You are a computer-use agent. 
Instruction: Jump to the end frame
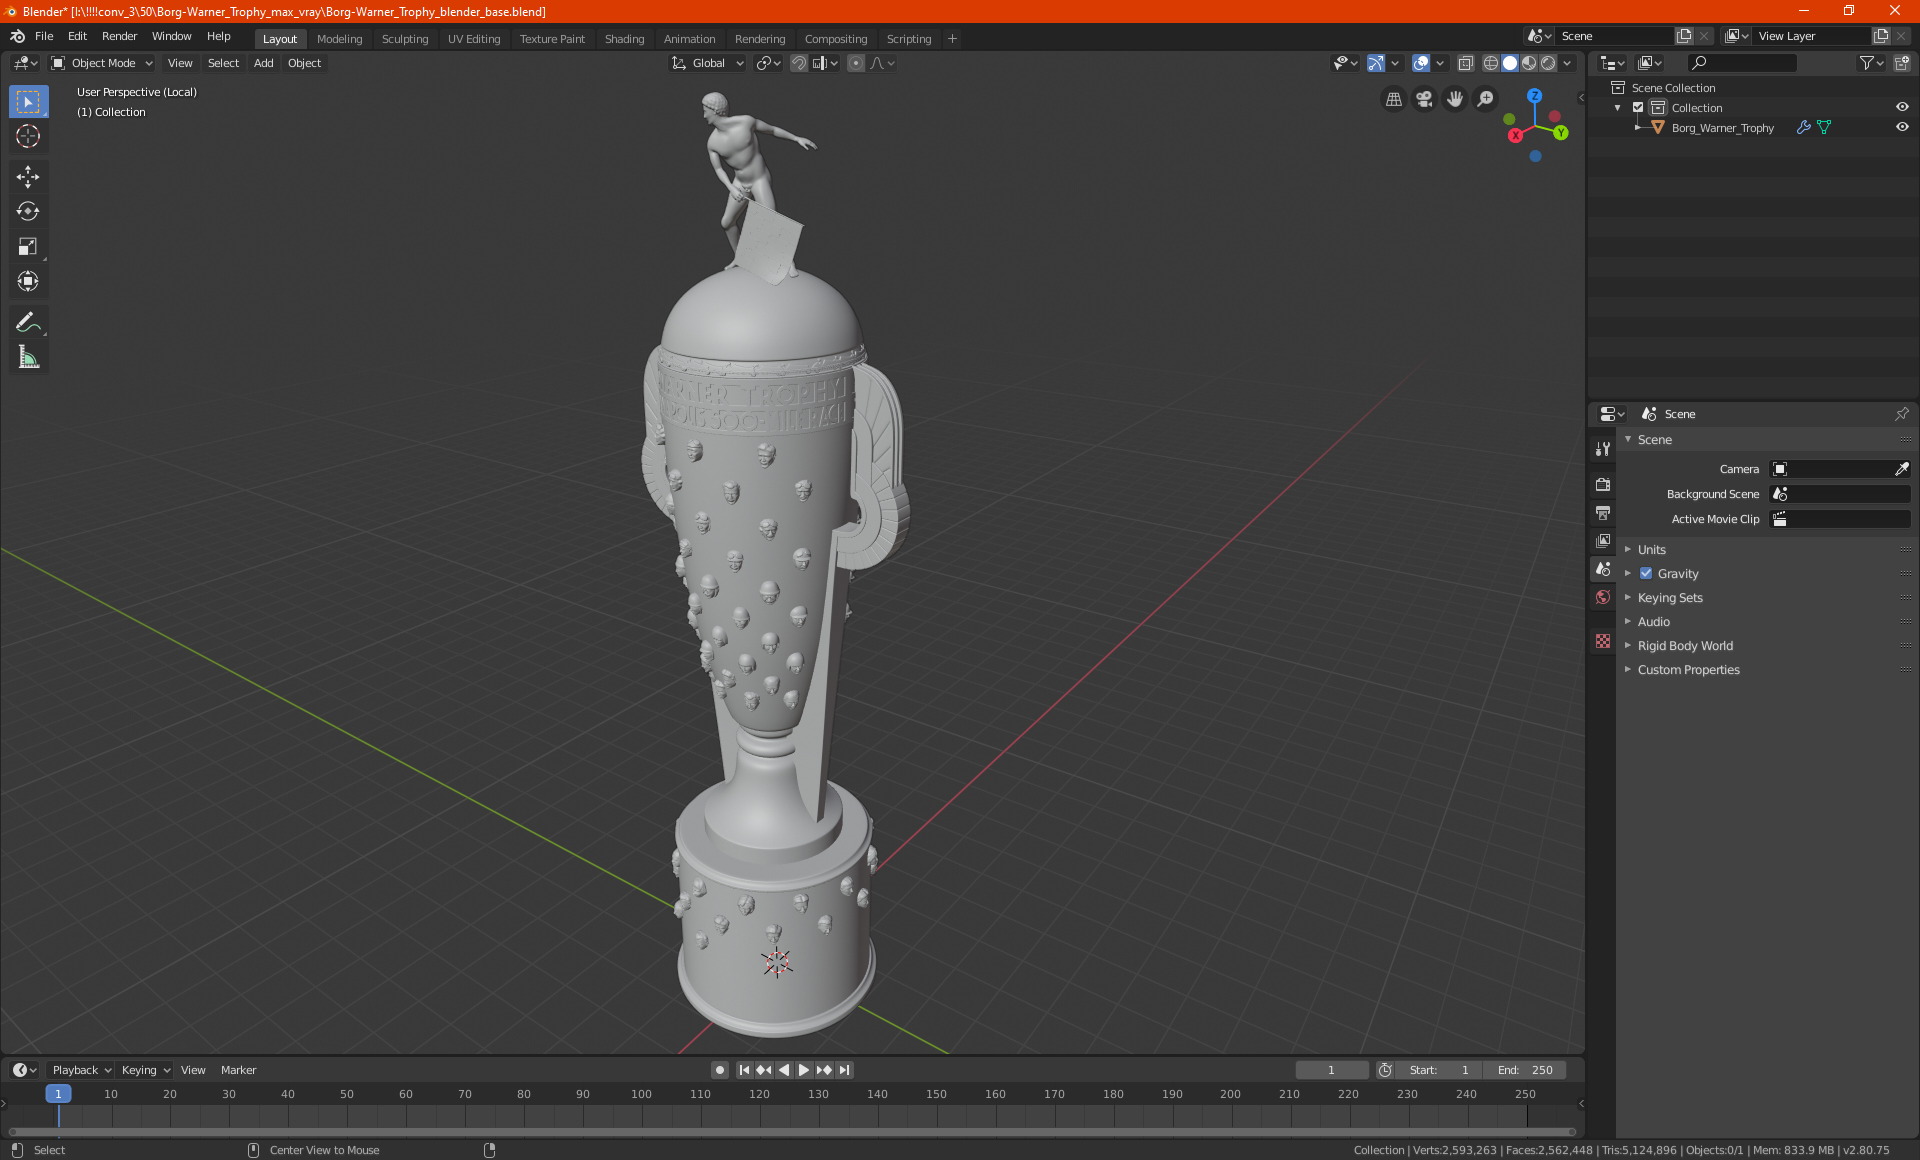pyautogui.click(x=845, y=1070)
